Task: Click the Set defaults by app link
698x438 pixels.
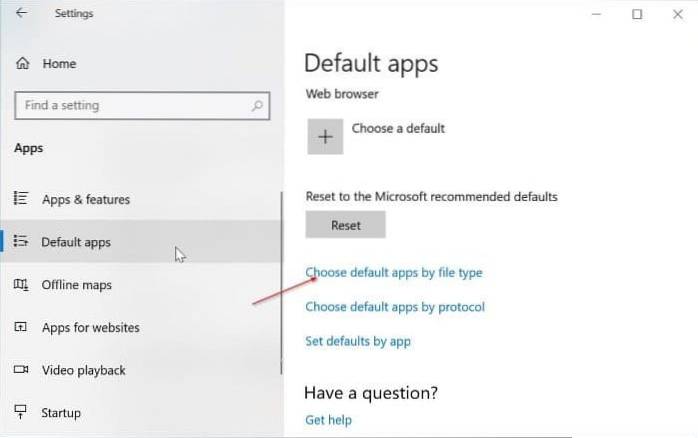Action: point(357,341)
